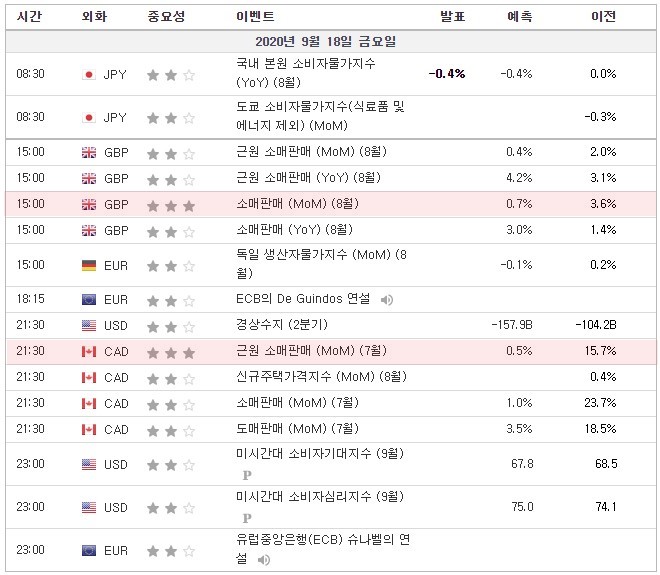The height and width of the screenshot is (575, 660).
Task: Click the German flag in 독일 생산자물가지수 row
Action: pos(89,266)
